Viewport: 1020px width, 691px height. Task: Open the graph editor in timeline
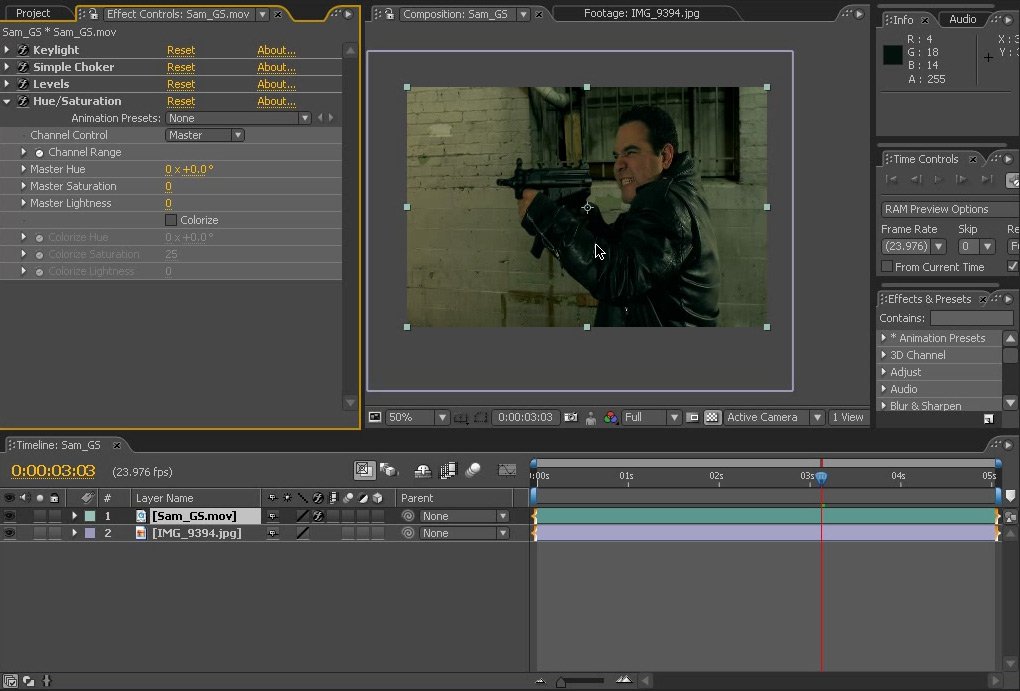(507, 469)
